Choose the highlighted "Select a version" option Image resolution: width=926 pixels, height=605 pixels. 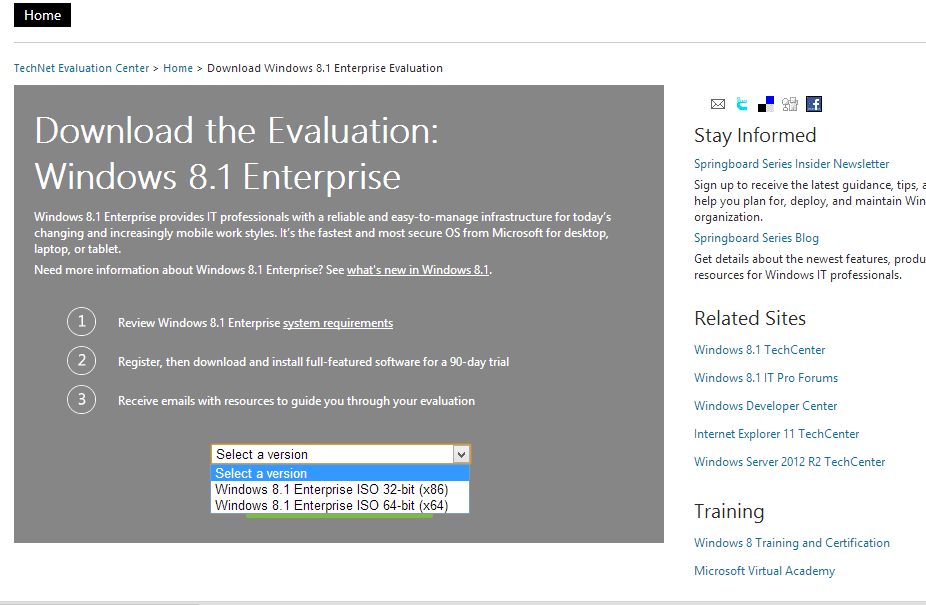coord(340,473)
